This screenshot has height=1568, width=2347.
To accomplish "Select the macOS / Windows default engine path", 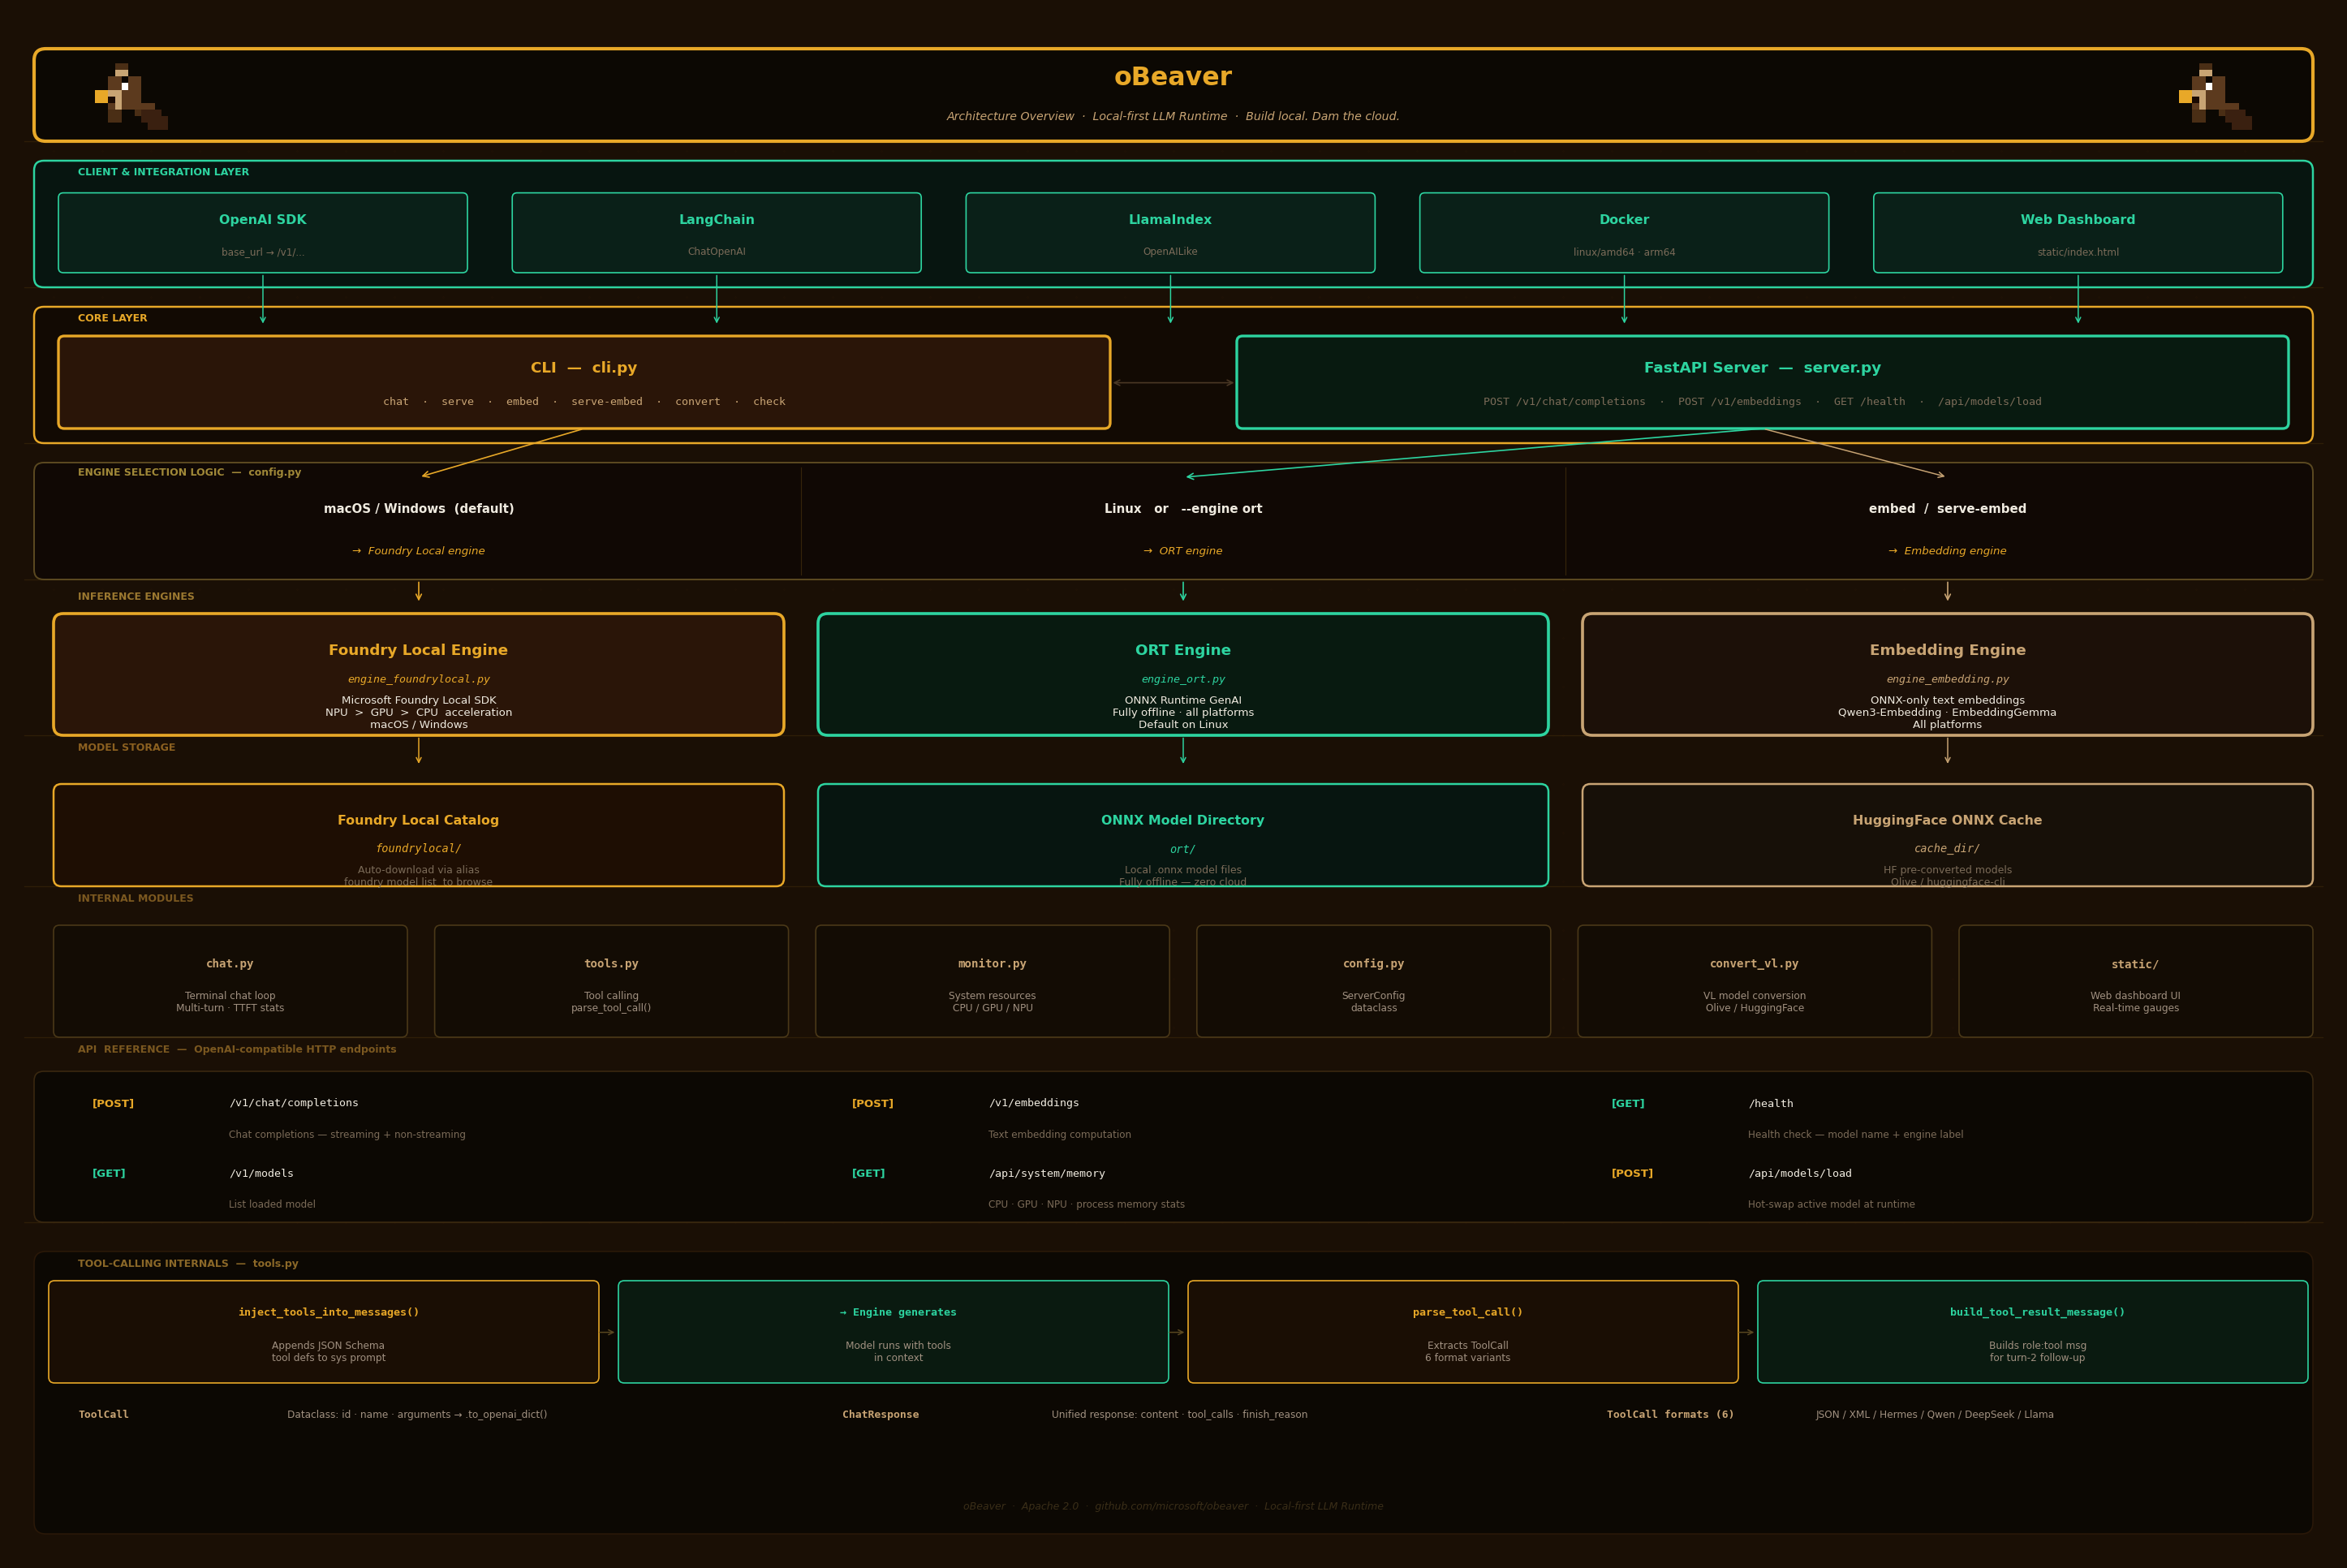I will (x=417, y=521).
